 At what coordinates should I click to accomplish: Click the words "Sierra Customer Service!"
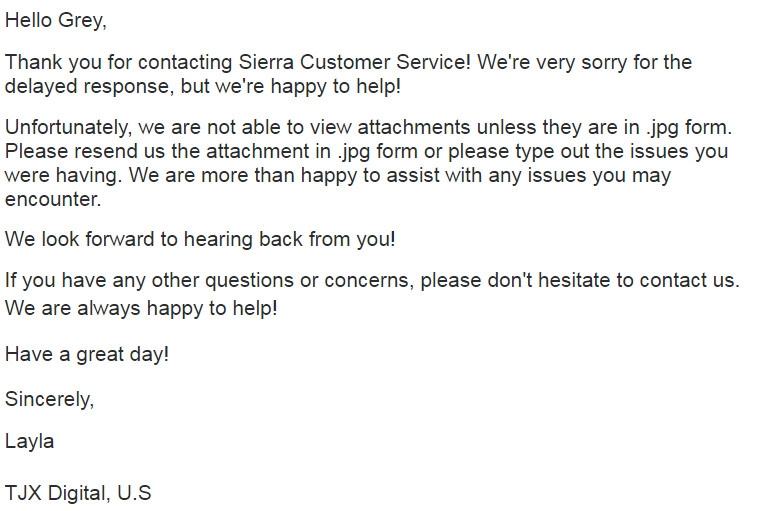(355, 62)
